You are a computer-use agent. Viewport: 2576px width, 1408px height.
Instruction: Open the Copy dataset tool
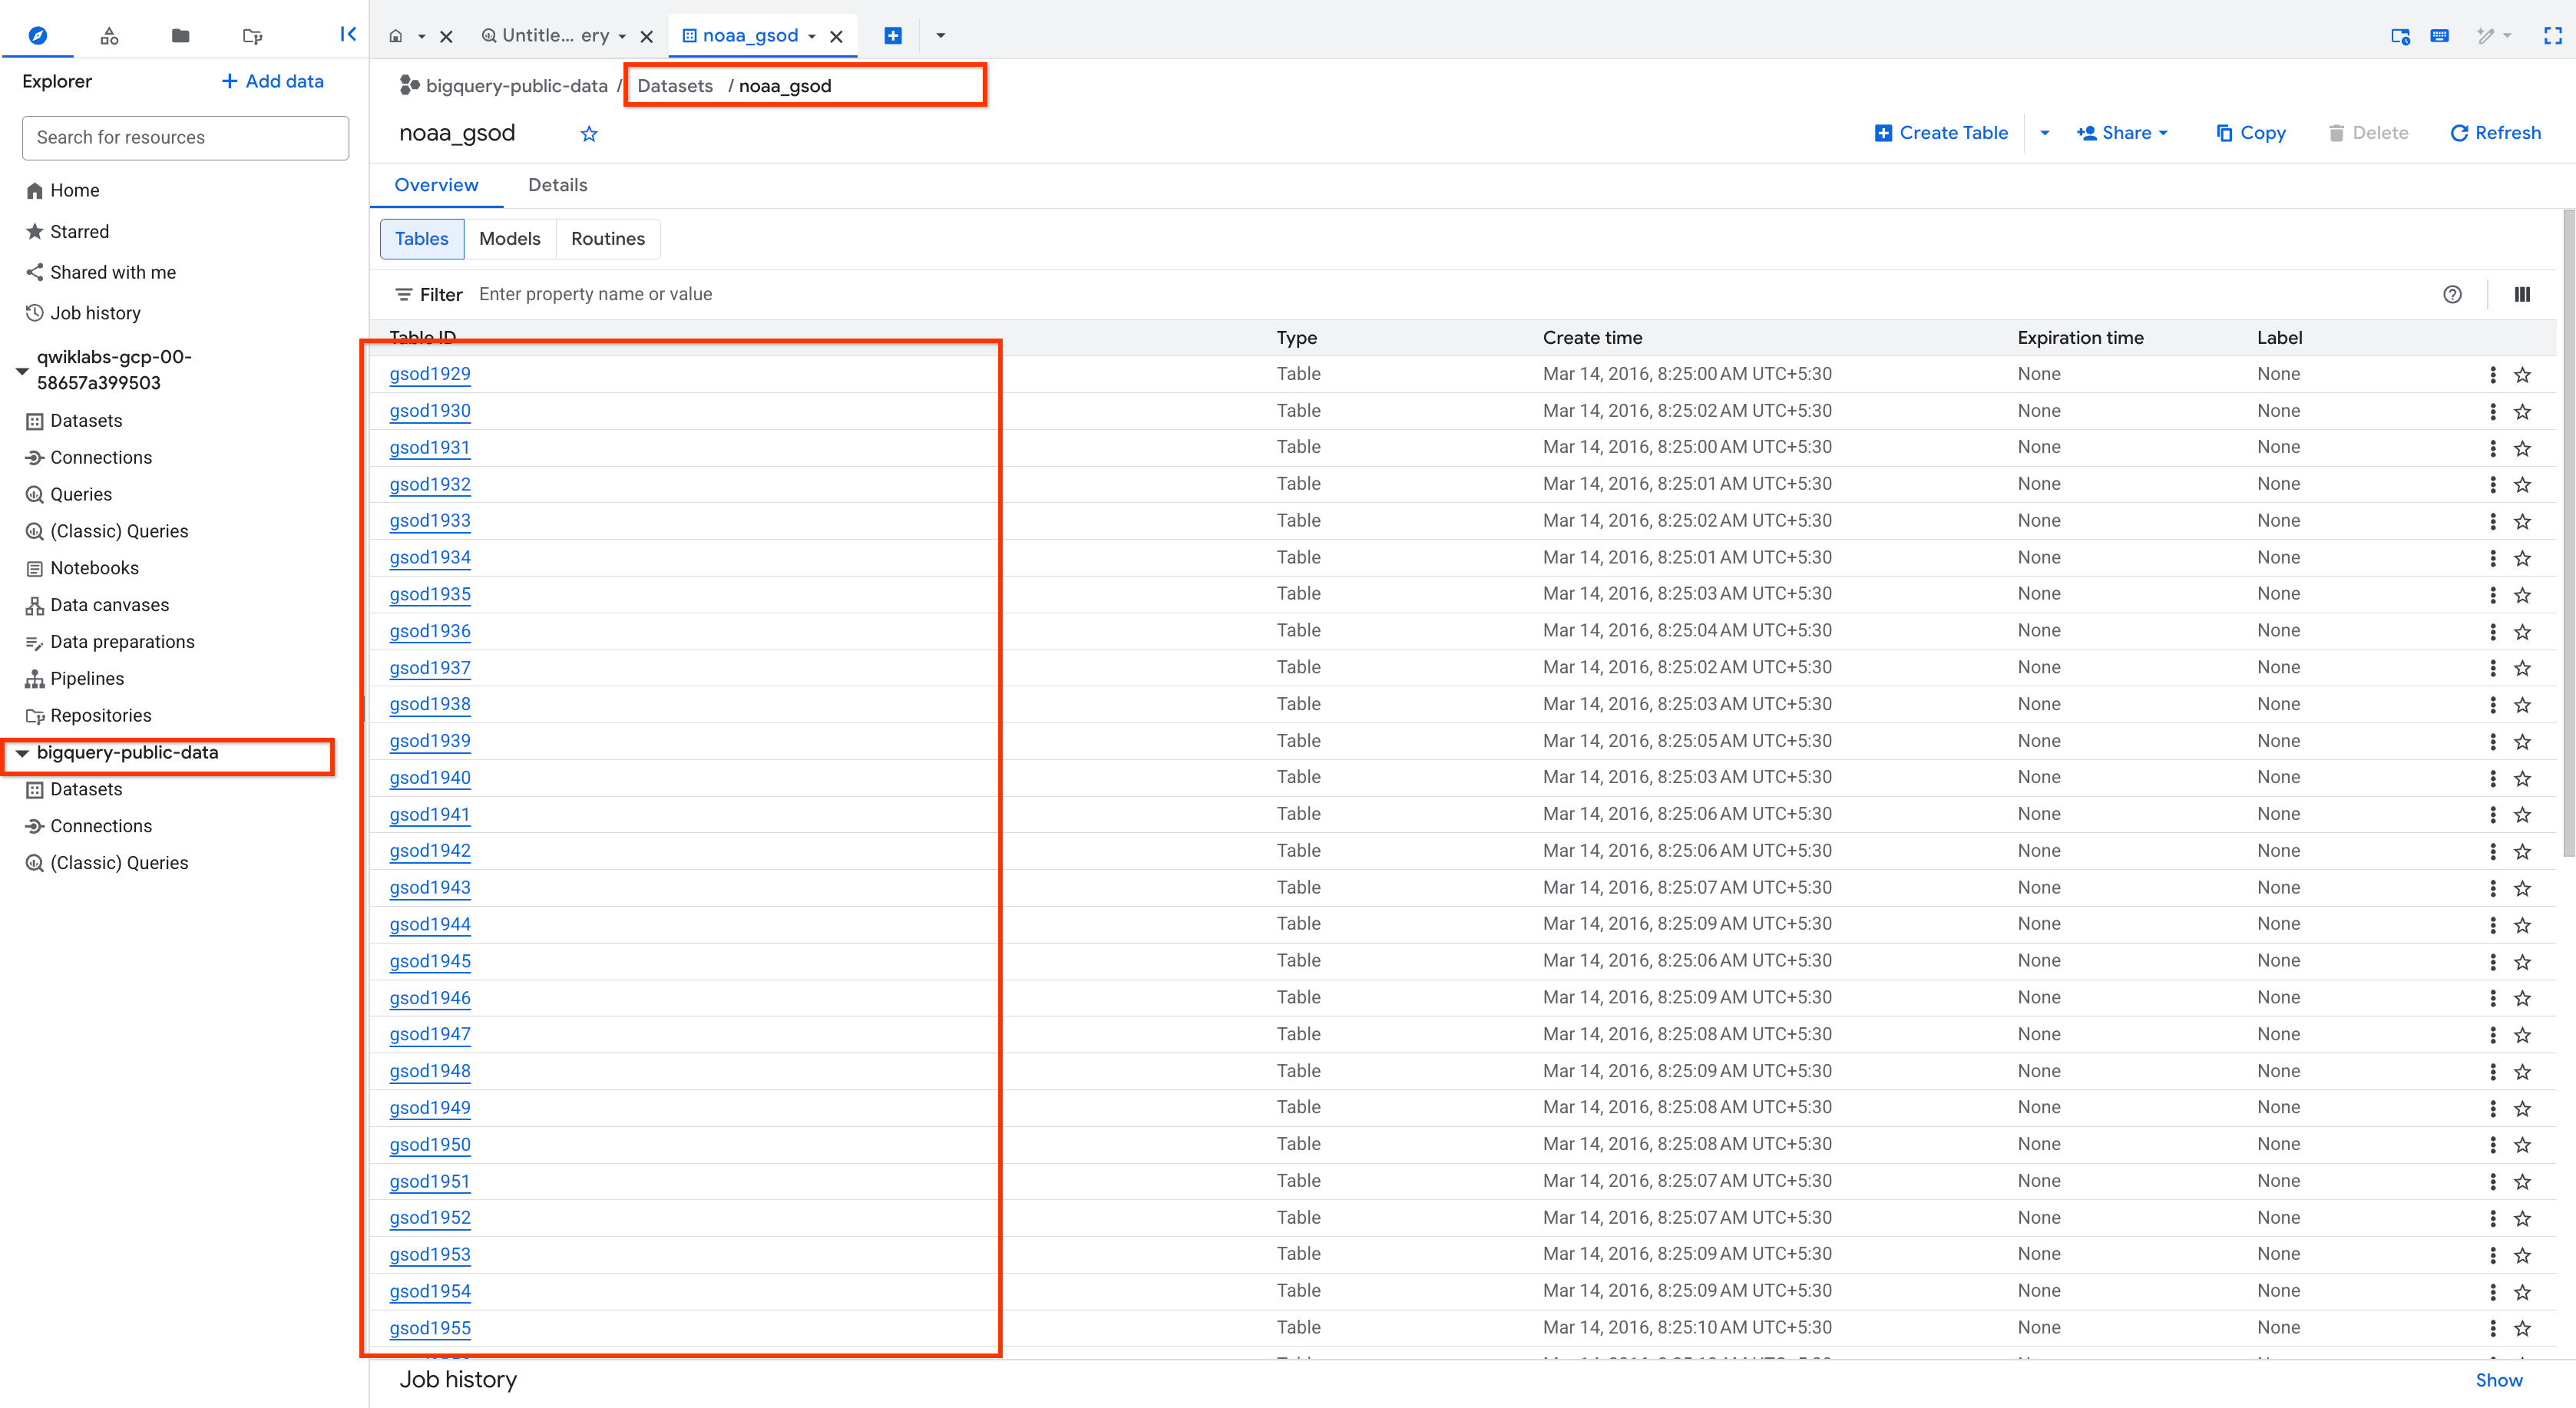point(2251,132)
